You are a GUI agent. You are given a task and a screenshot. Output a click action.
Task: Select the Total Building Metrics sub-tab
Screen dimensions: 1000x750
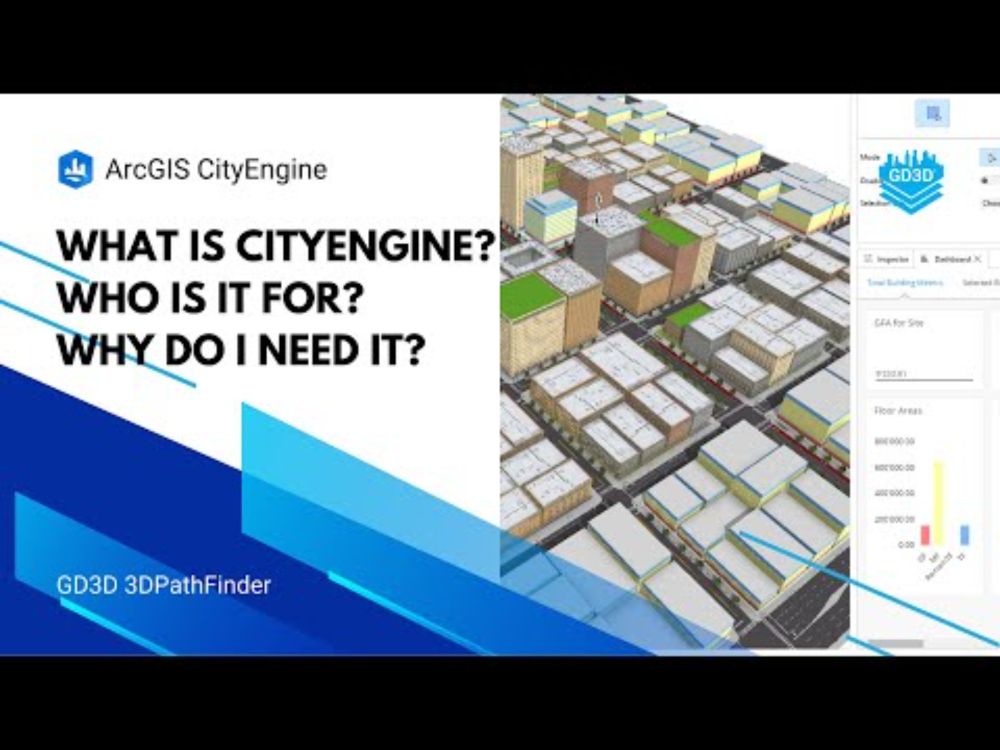coord(905,283)
